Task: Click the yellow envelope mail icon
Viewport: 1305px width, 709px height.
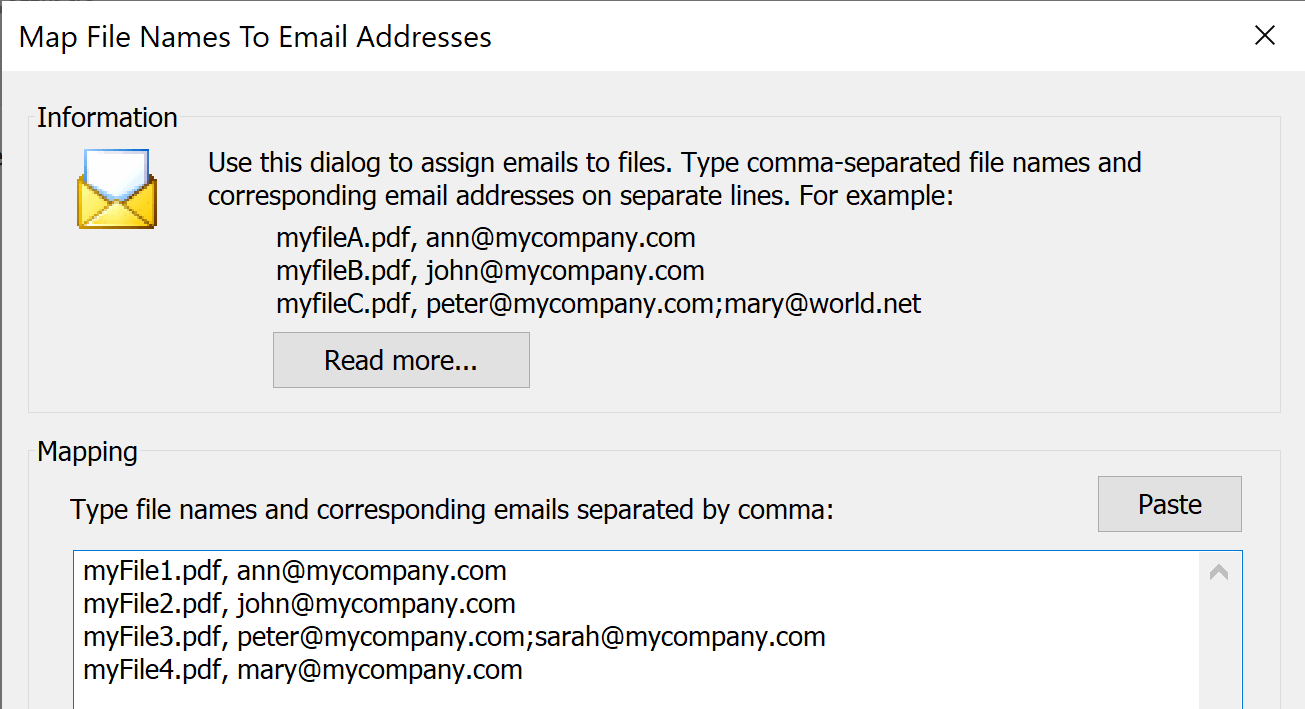Action: [116, 189]
